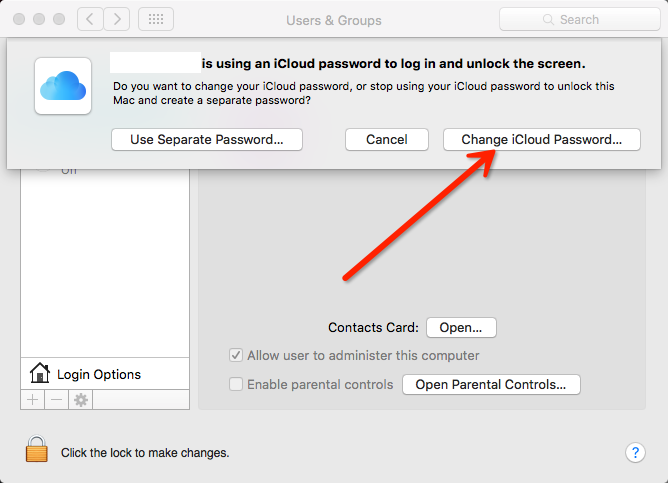Image resolution: width=668 pixels, height=483 pixels.
Task: Click Open Parental Controls button
Action: tap(490, 384)
